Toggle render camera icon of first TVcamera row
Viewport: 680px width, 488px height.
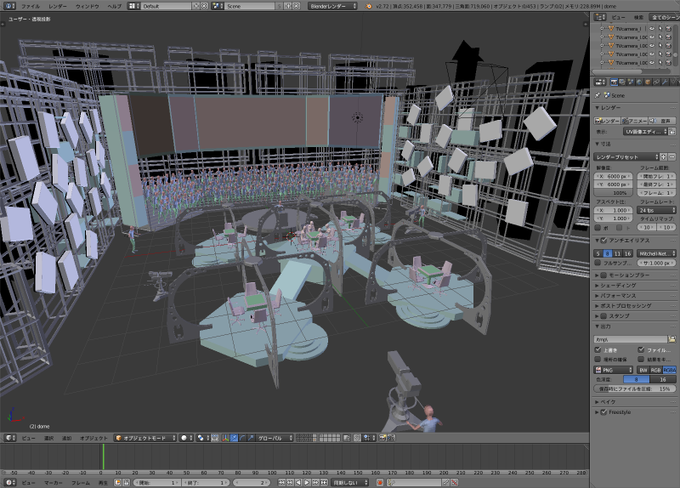[669, 29]
